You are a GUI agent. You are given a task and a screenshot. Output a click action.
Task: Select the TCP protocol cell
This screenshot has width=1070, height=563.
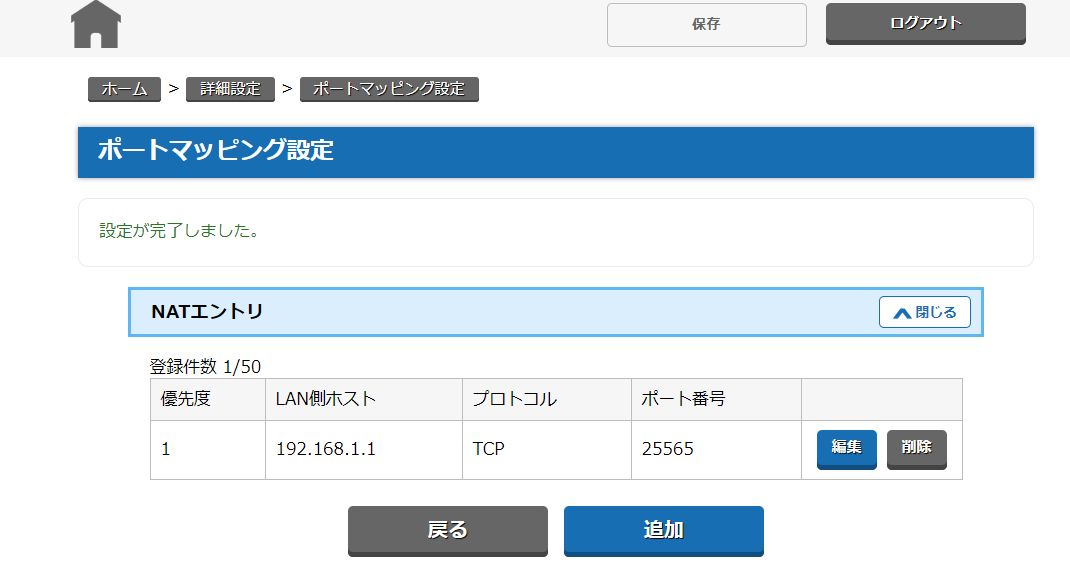(547, 450)
